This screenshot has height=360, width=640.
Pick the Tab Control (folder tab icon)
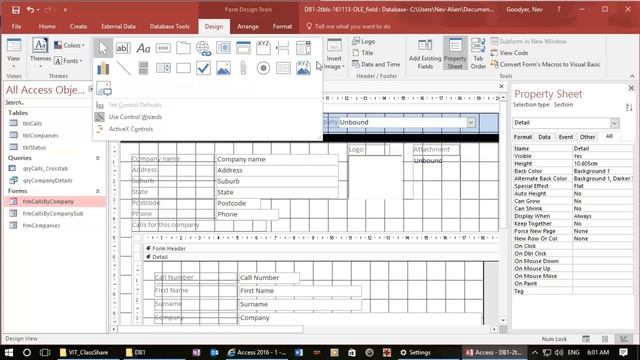click(x=183, y=48)
